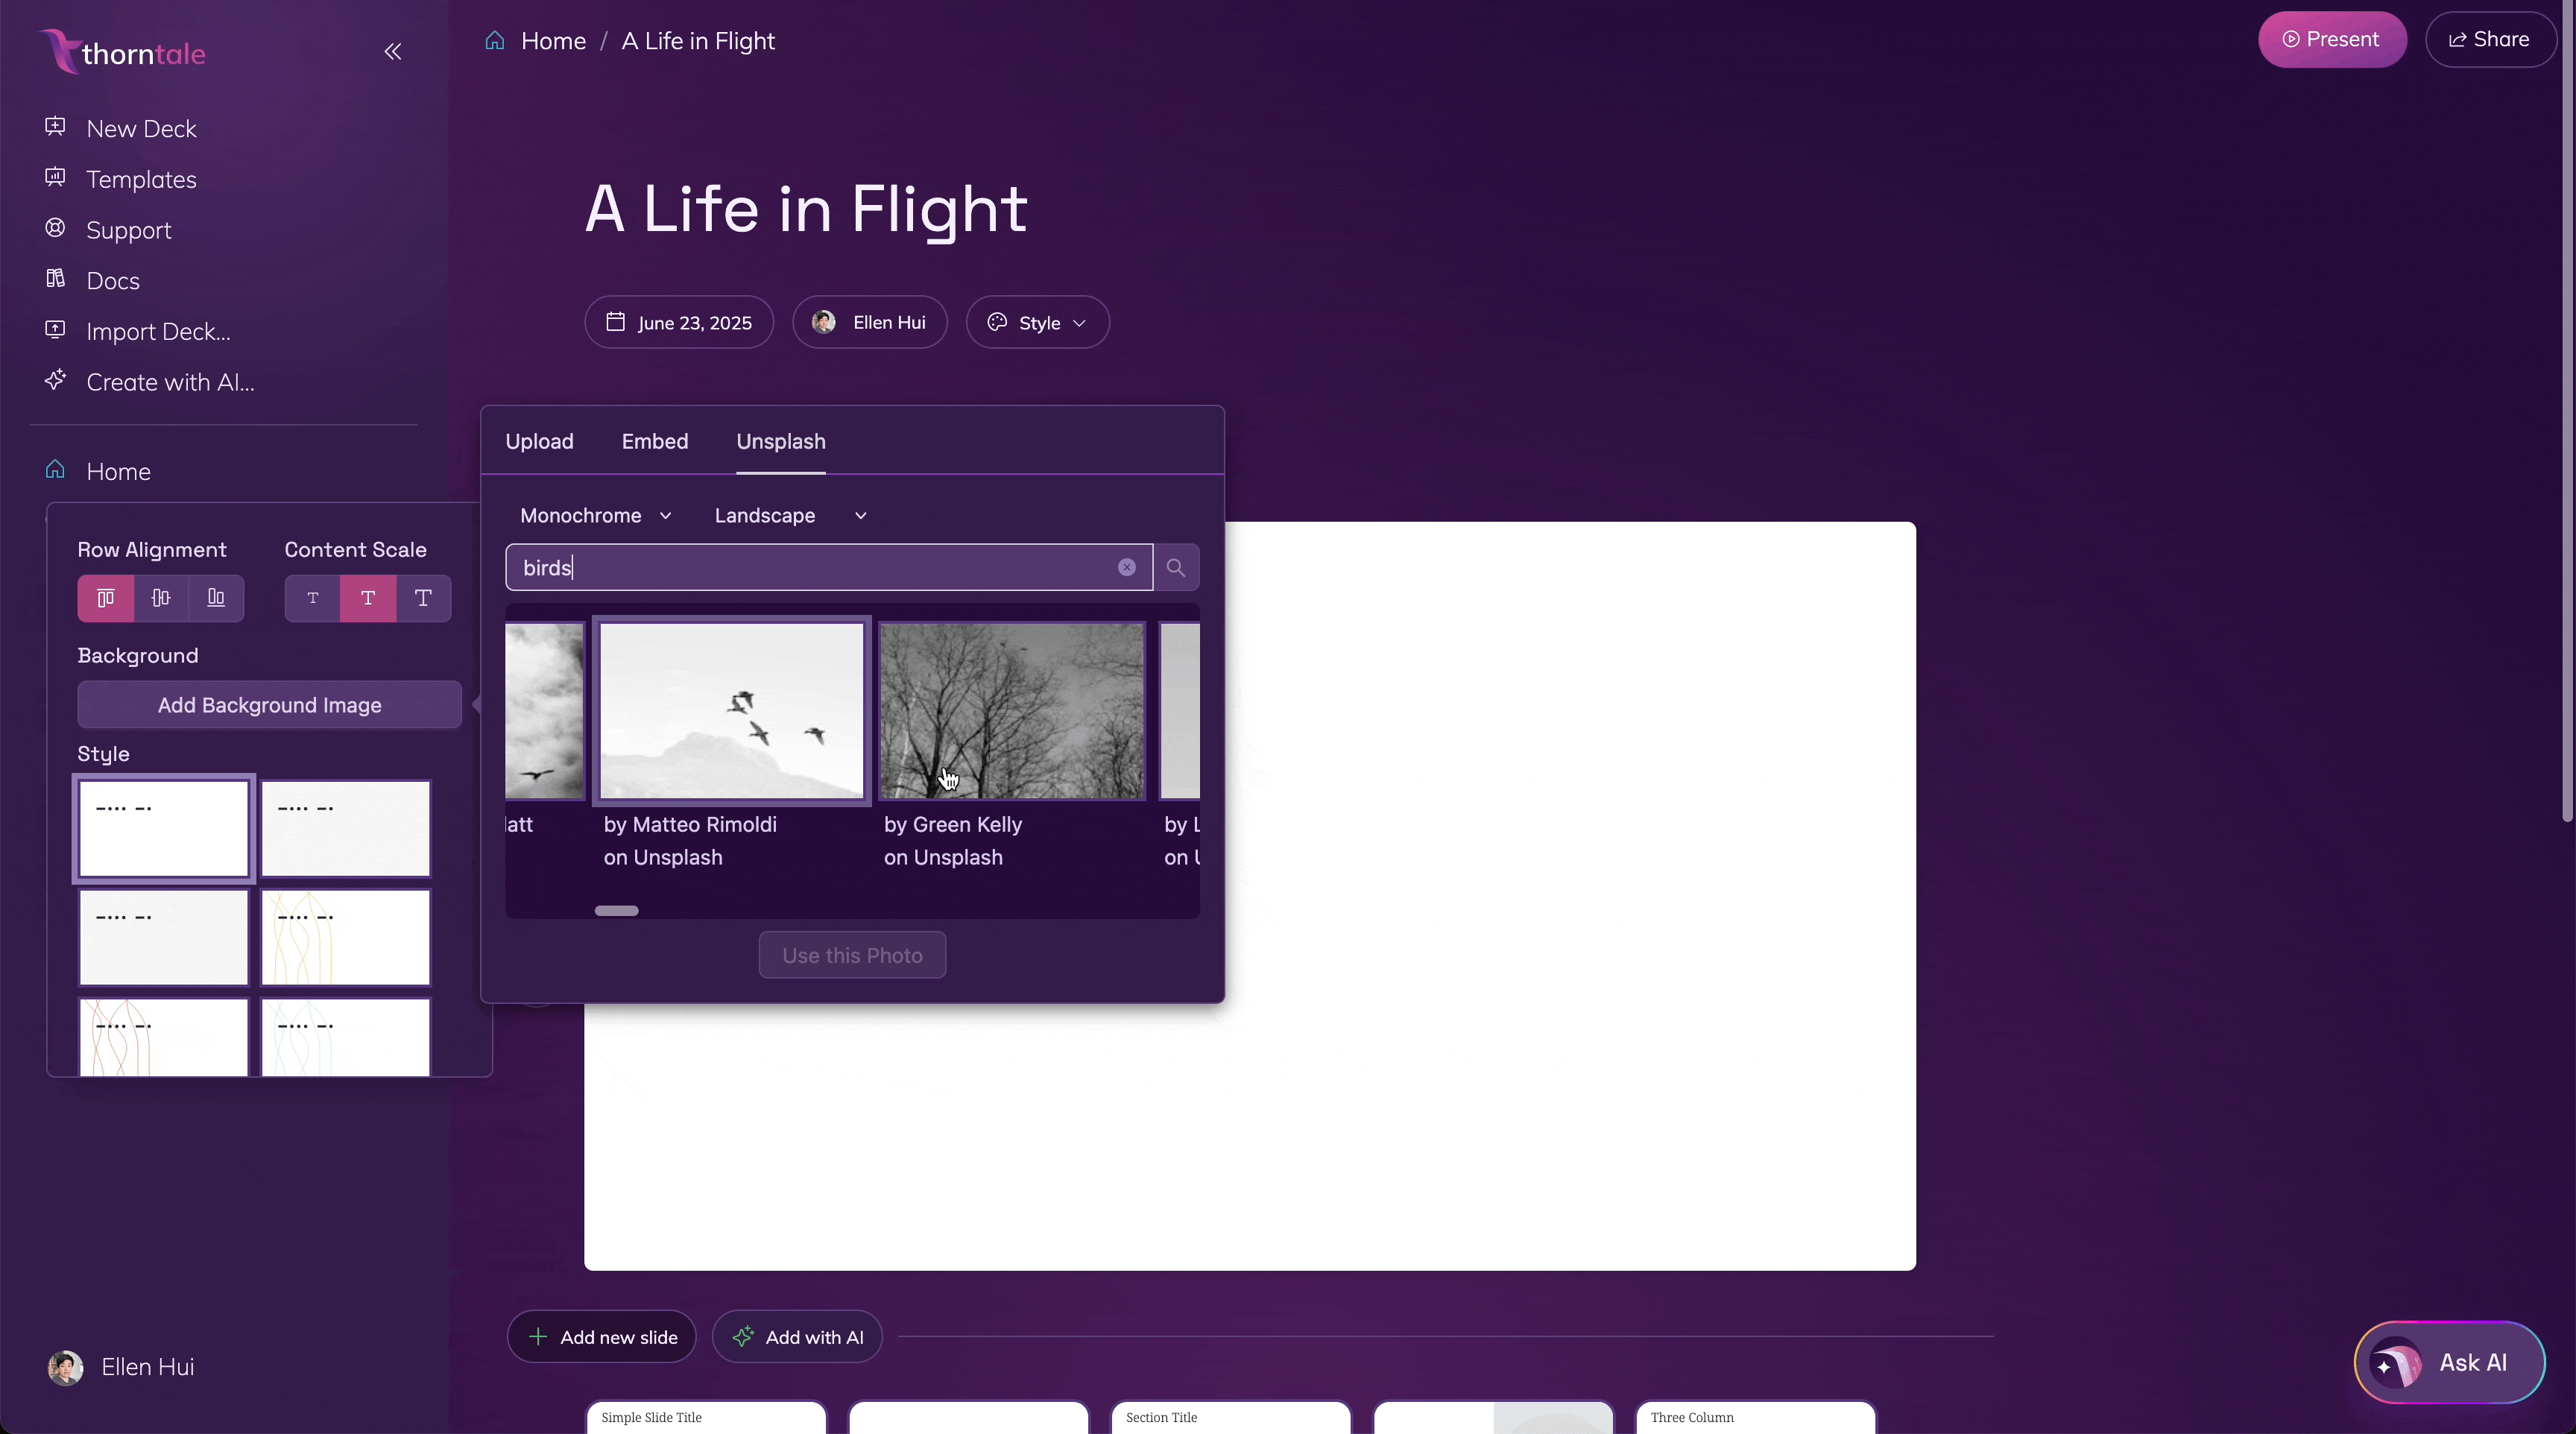Open the Ask AI assistant

click(x=2449, y=1362)
